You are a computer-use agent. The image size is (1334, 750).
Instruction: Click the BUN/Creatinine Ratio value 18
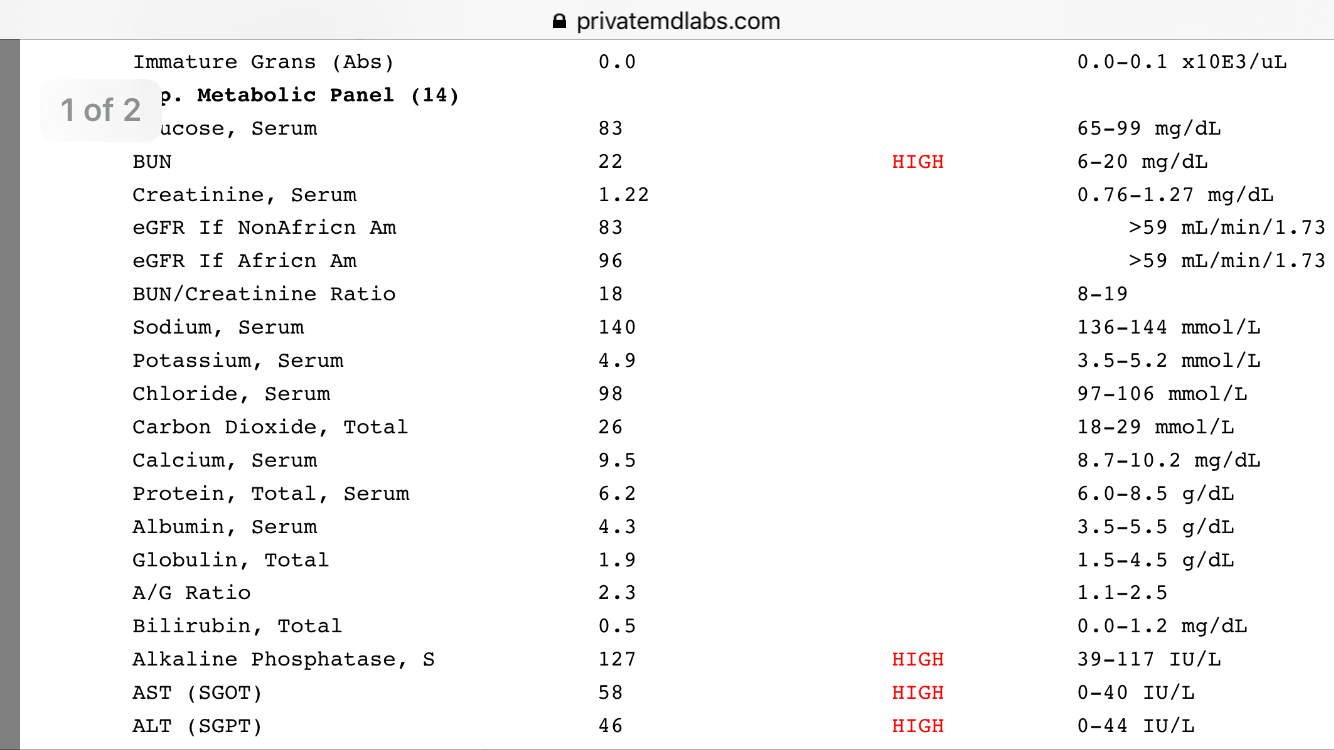coord(610,294)
